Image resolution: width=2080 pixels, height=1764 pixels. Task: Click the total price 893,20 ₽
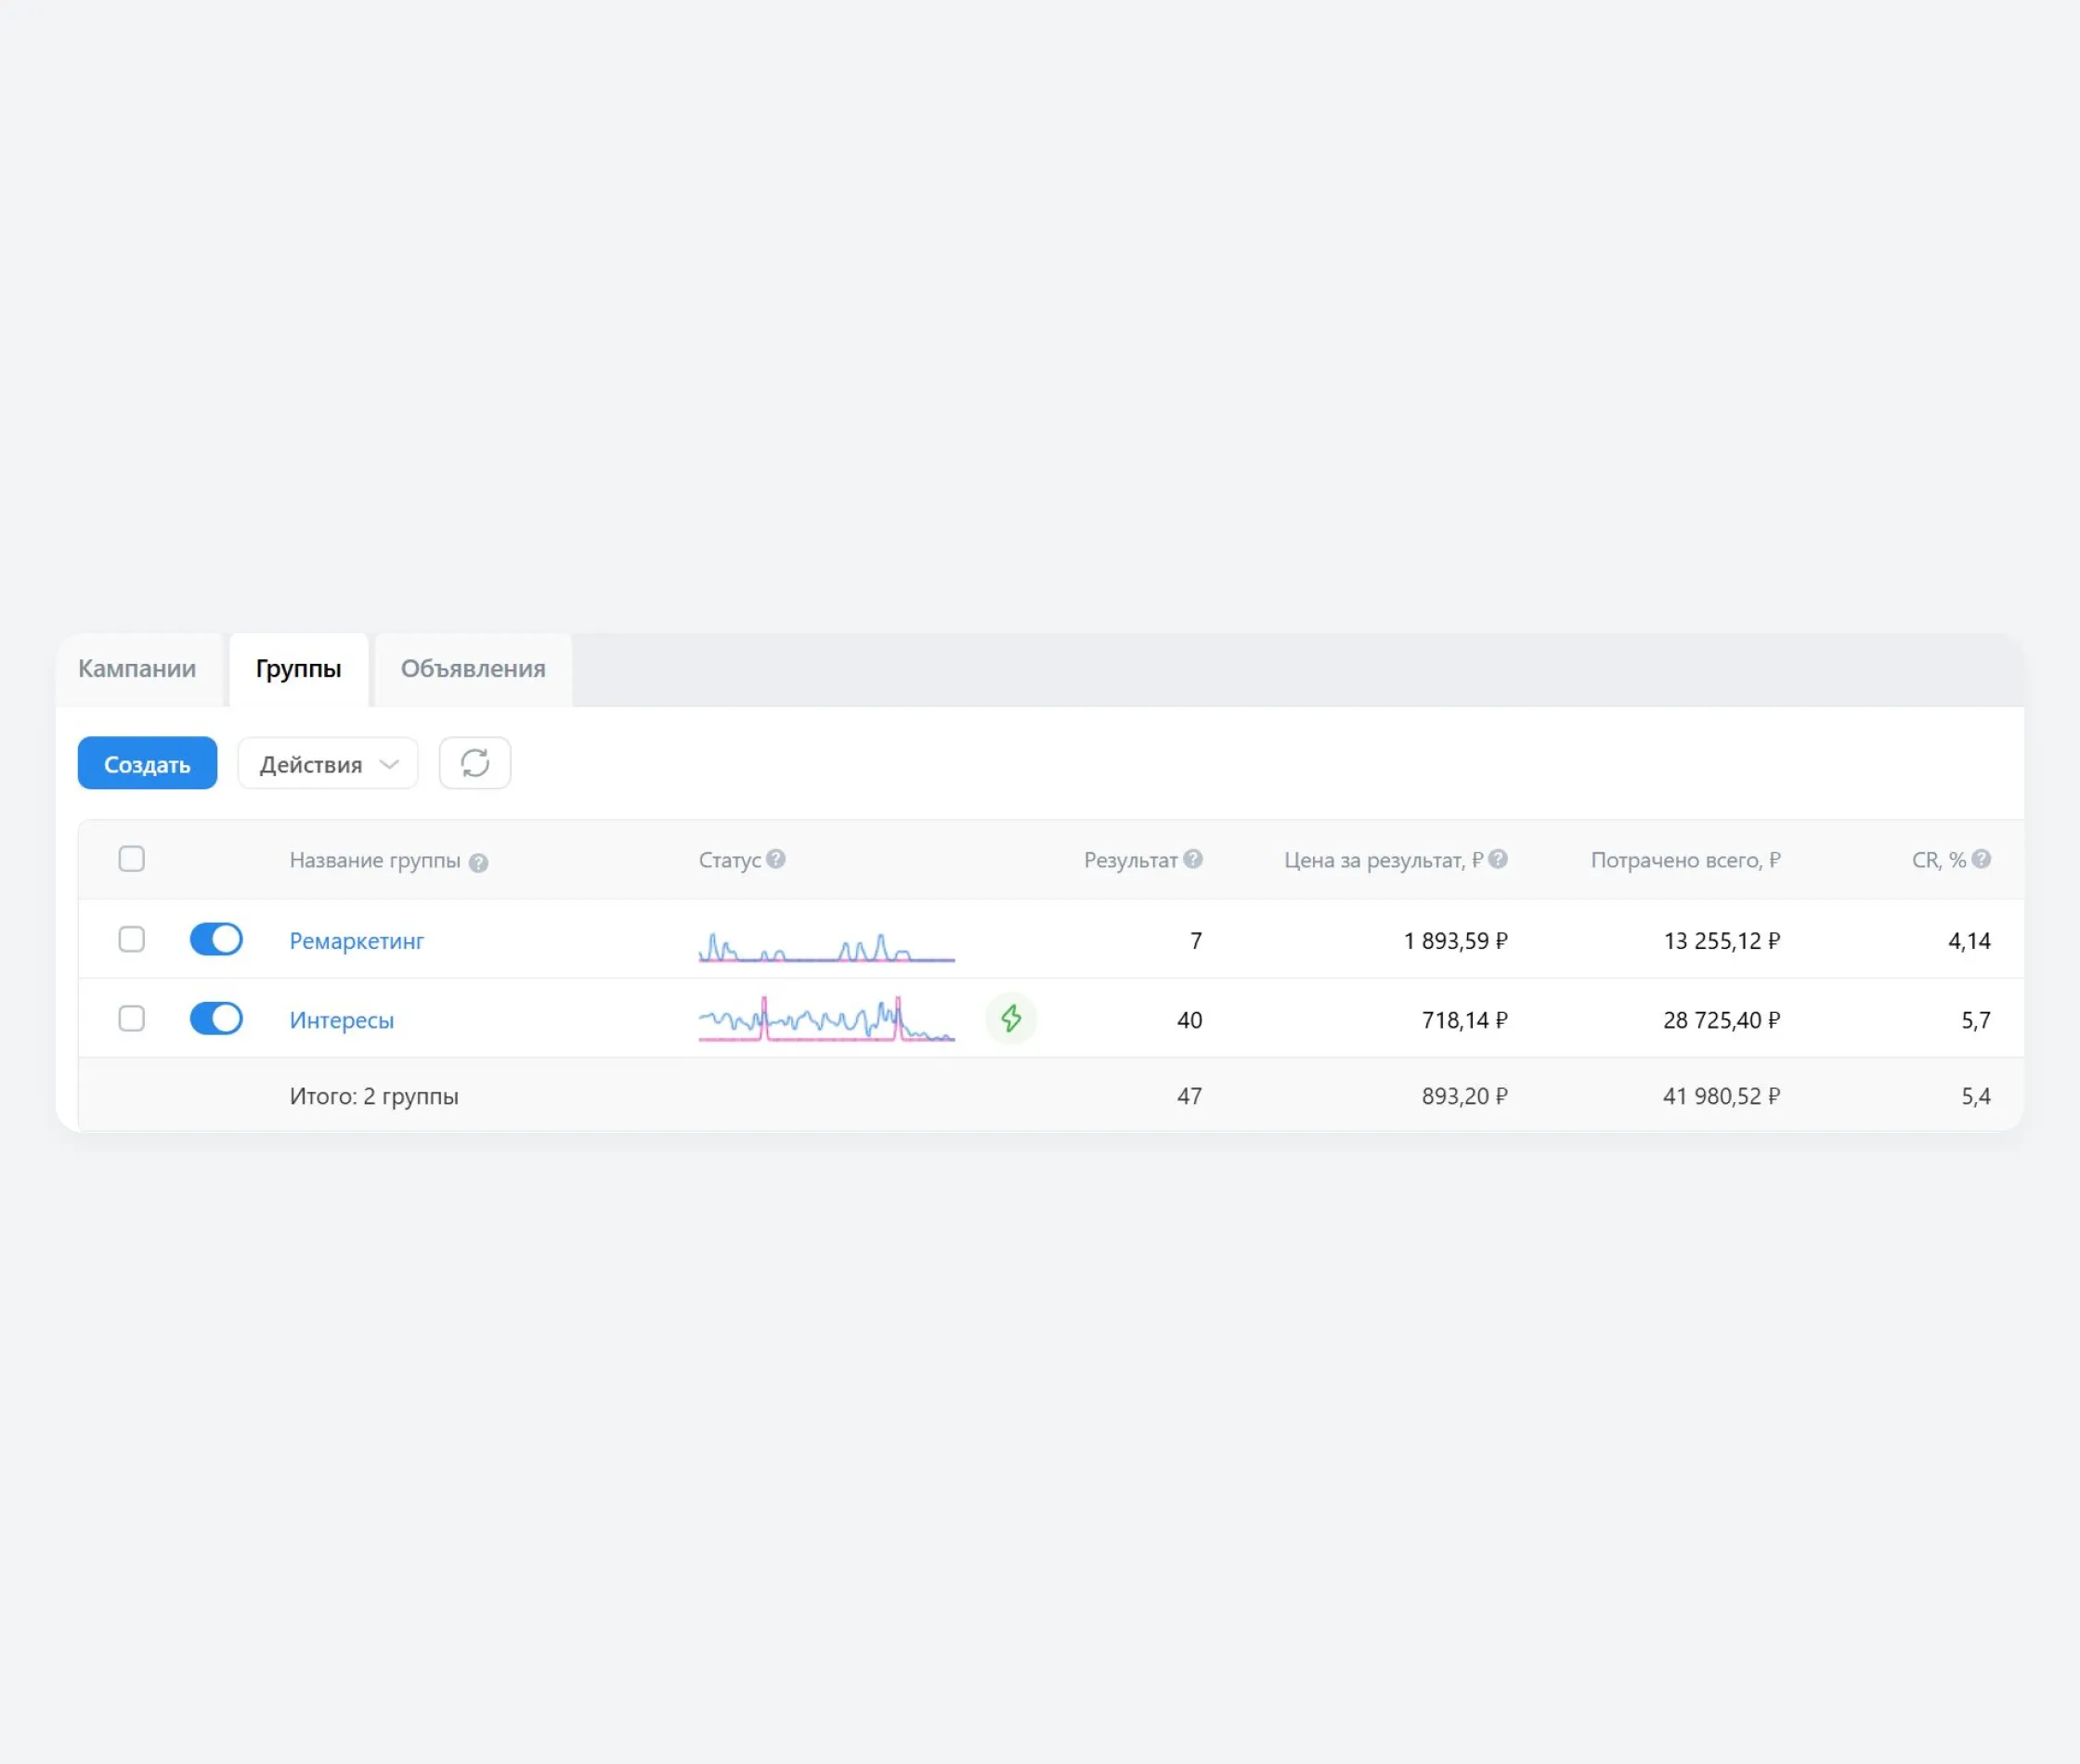click(x=1465, y=1096)
